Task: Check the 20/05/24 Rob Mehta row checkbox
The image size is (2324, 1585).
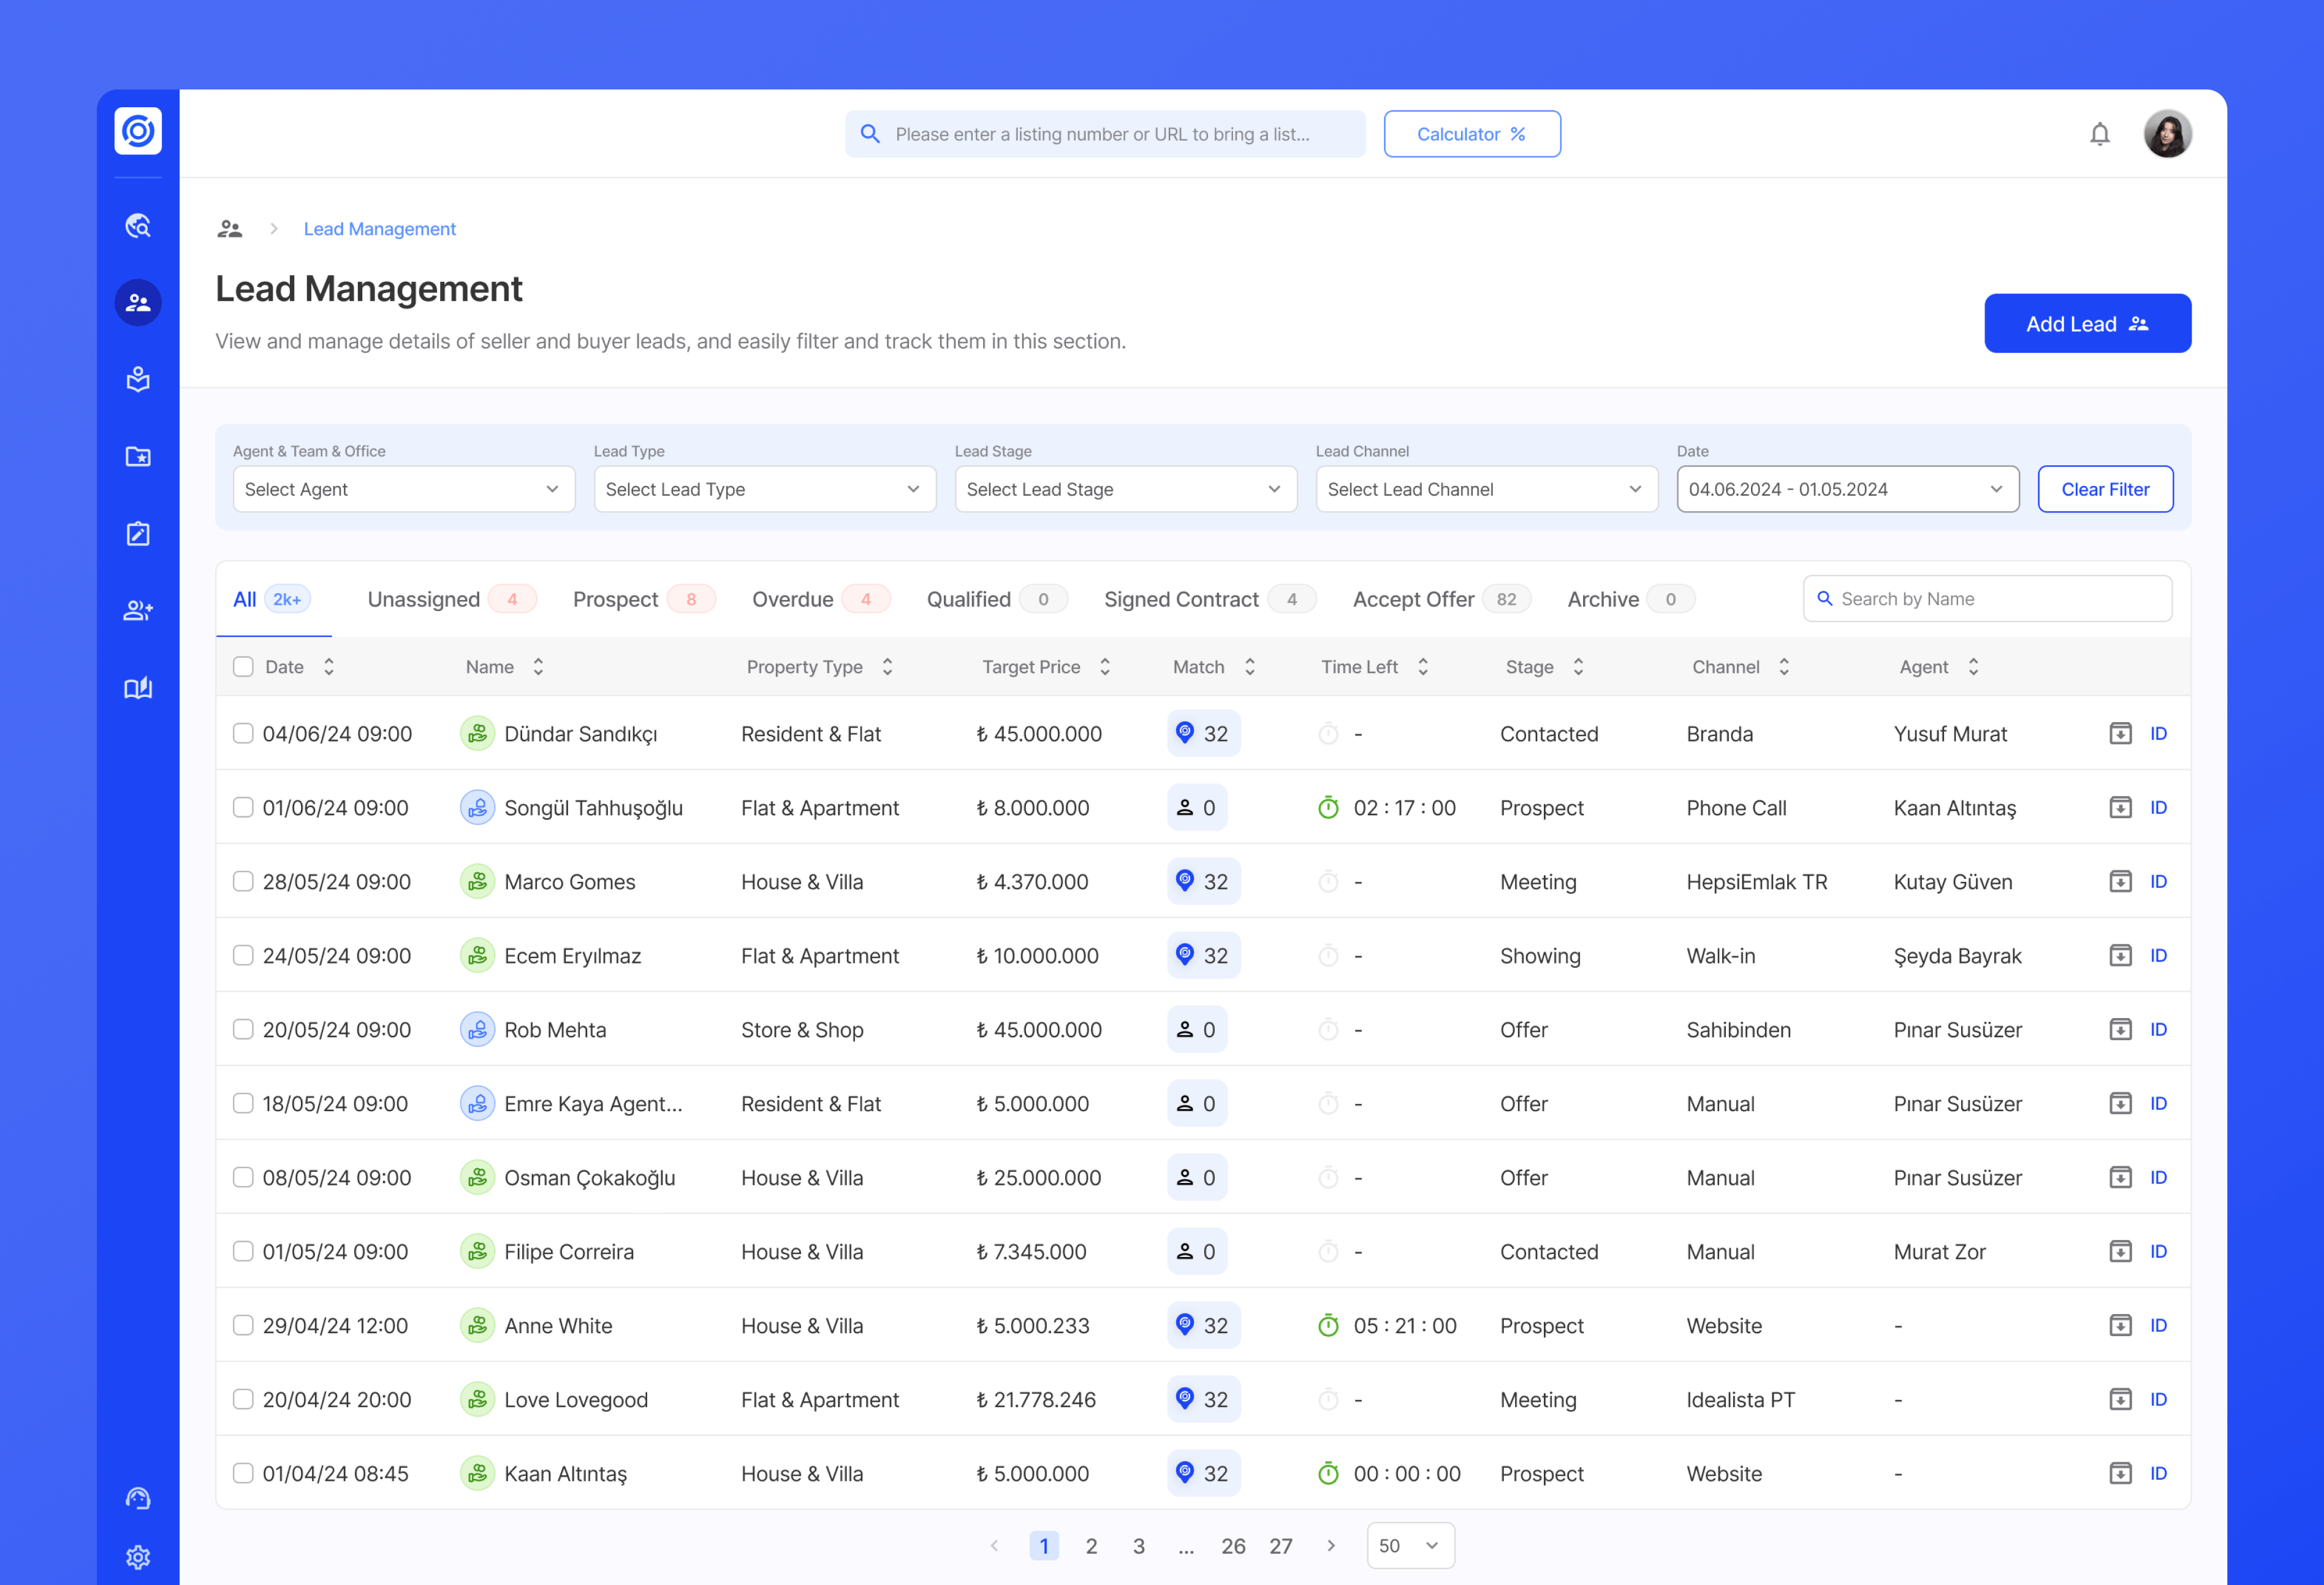Action: (243, 1029)
